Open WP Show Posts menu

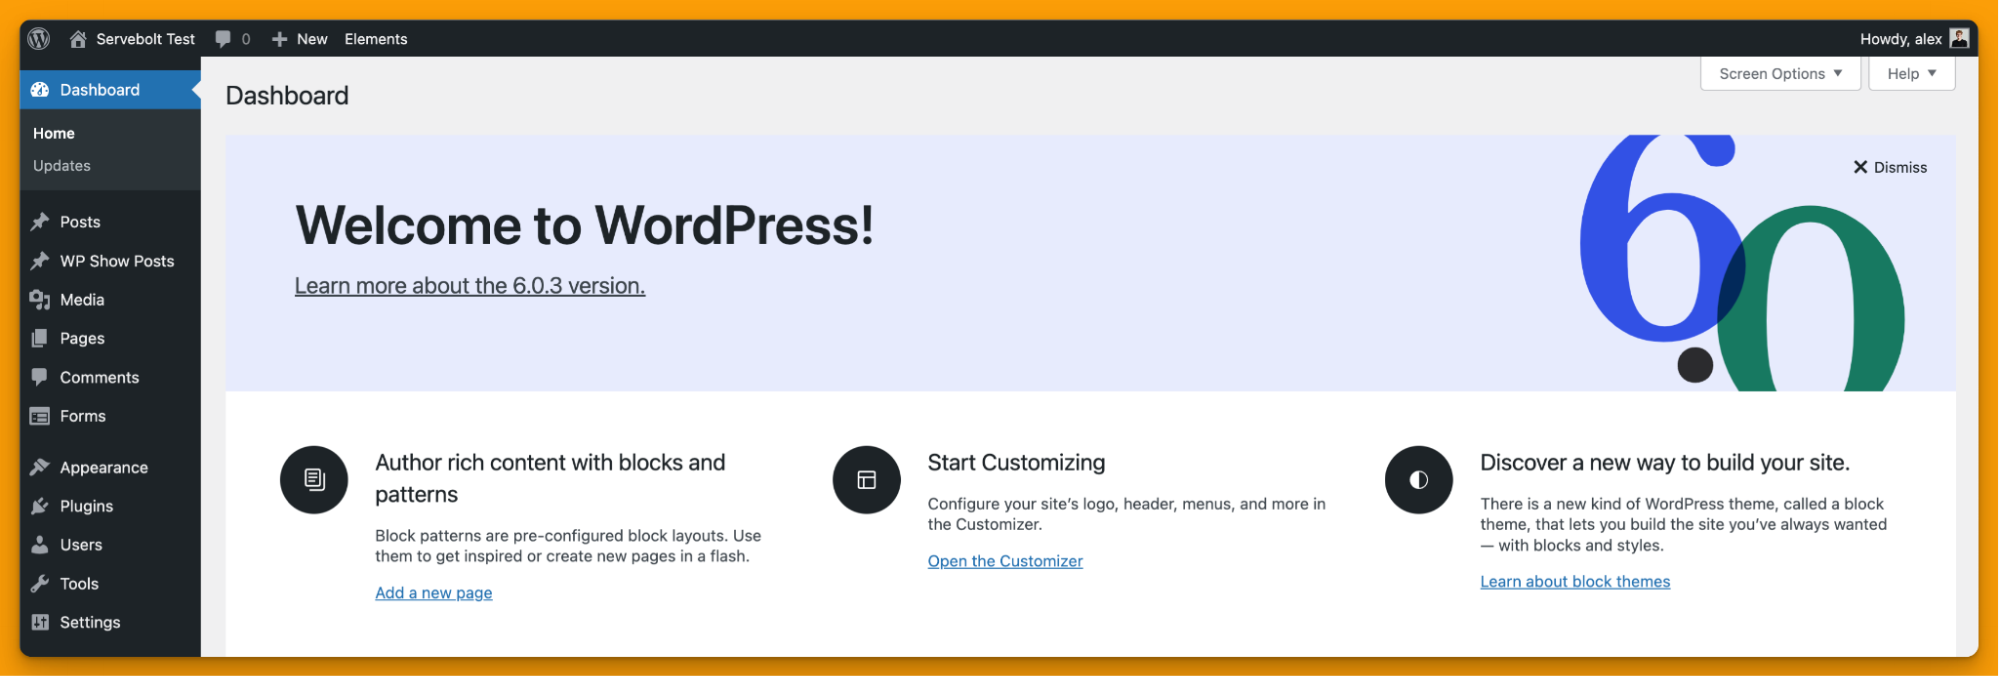(x=117, y=261)
